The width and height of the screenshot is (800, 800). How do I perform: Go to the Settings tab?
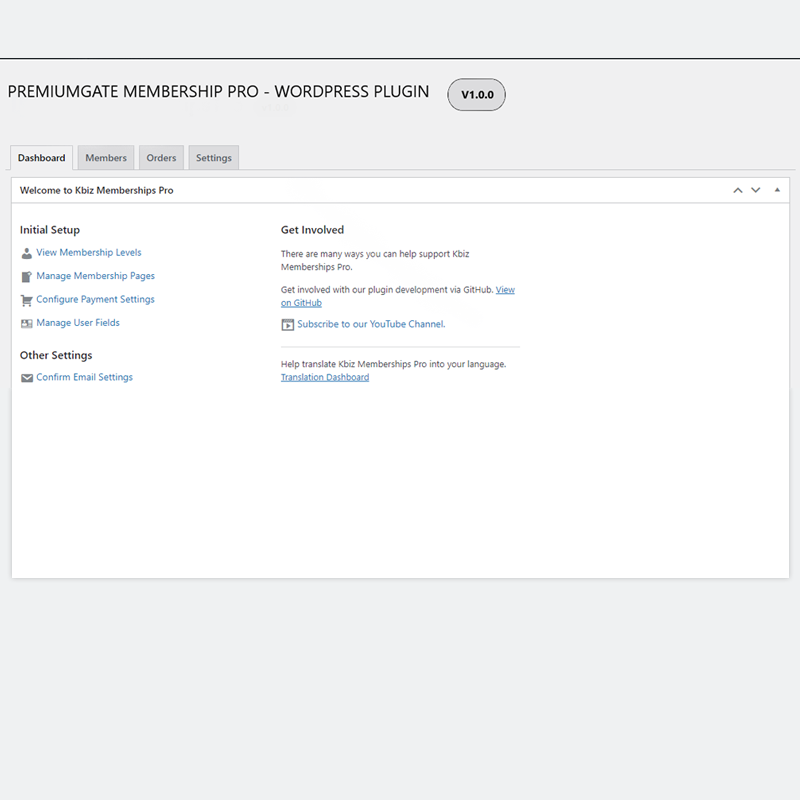[x=213, y=158]
